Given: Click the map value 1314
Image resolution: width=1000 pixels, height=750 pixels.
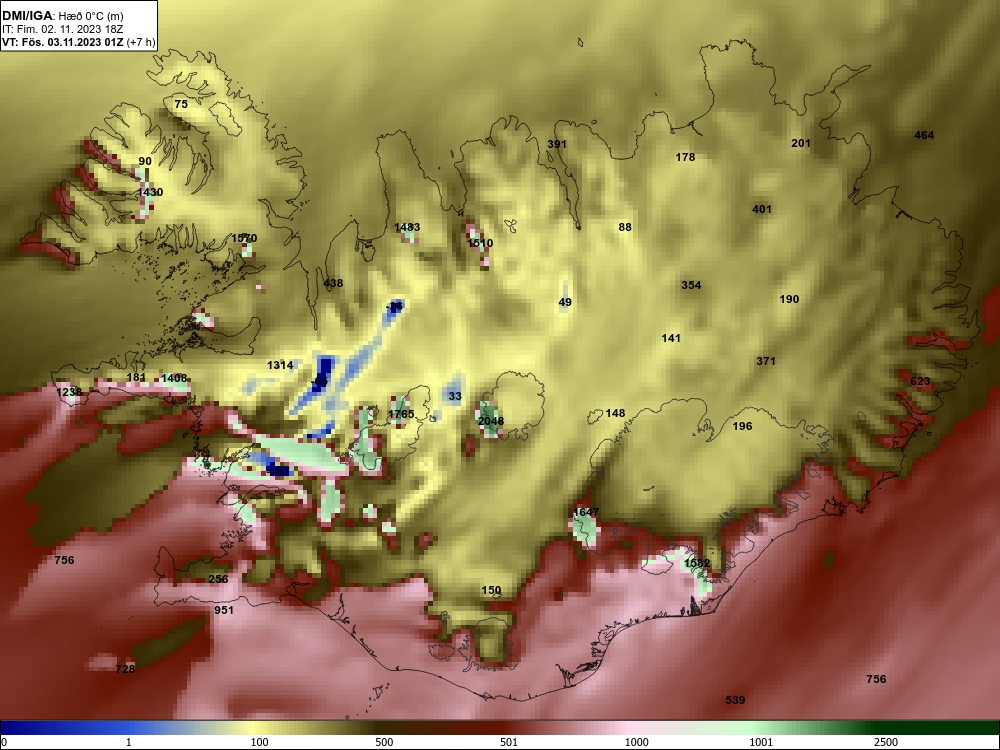Looking at the screenshot, I should click(x=280, y=365).
